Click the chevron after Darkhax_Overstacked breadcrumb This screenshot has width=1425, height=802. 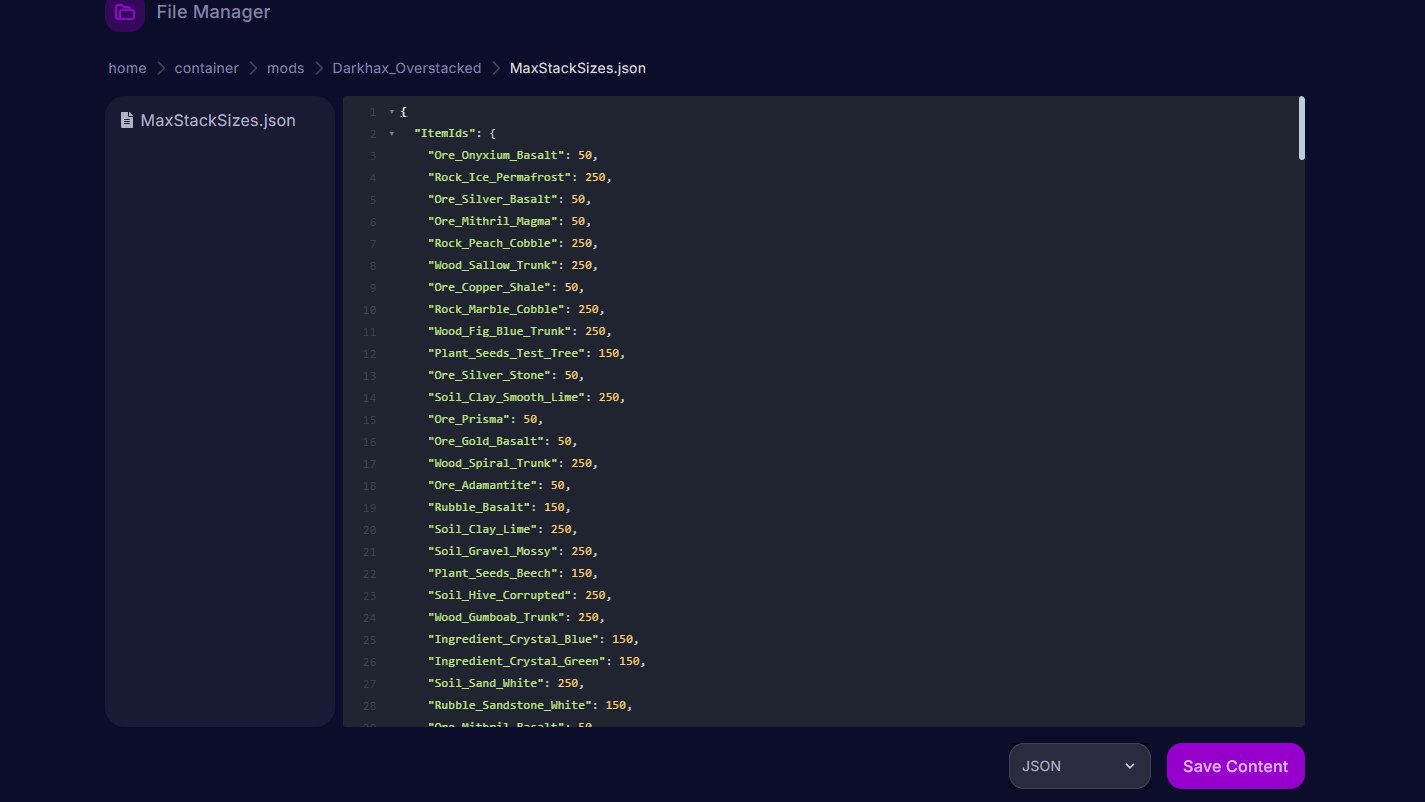coord(494,68)
